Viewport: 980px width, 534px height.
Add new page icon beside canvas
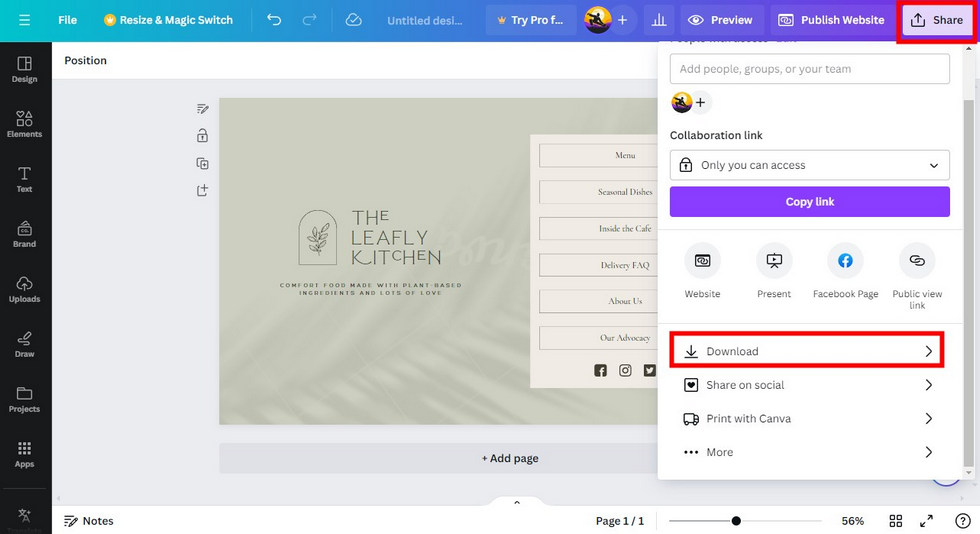point(202,190)
